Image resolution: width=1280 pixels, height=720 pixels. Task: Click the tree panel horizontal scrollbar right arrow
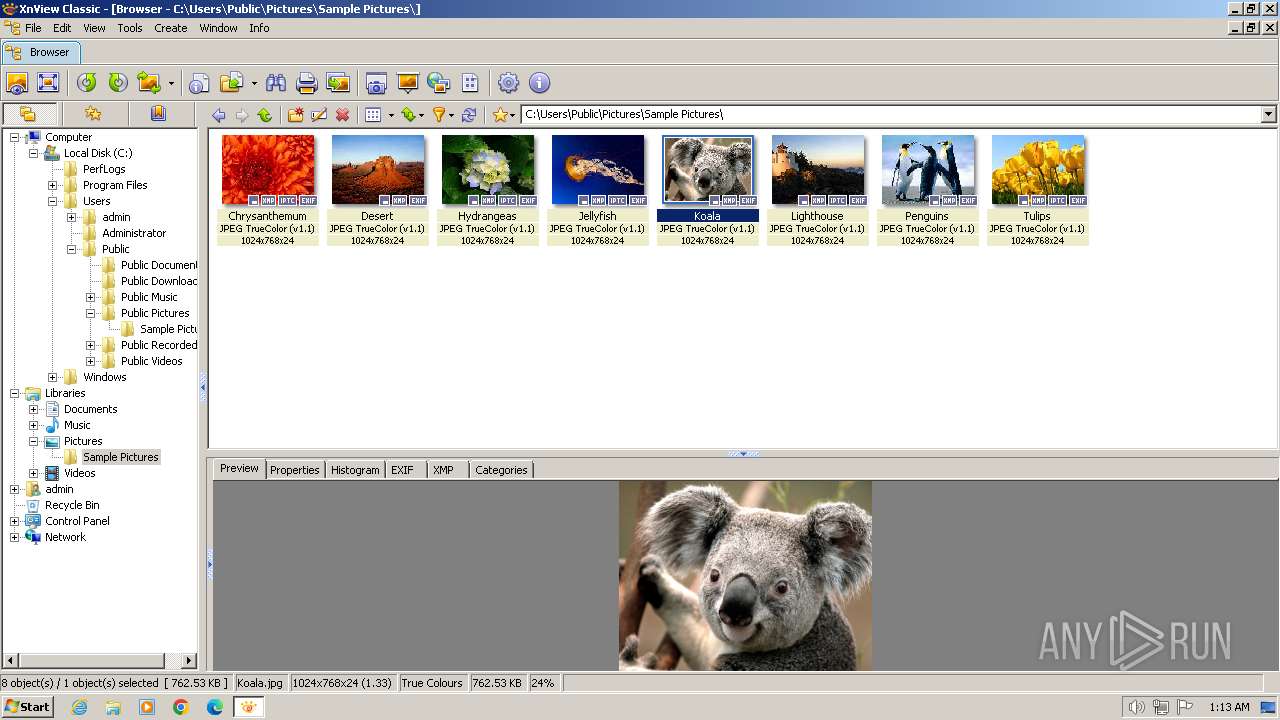coord(189,660)
